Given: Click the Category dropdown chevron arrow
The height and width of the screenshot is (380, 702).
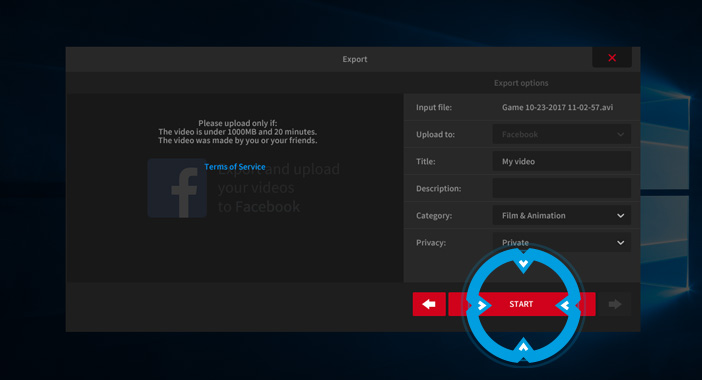Looking at the screenshot, I should pos(621,216).
